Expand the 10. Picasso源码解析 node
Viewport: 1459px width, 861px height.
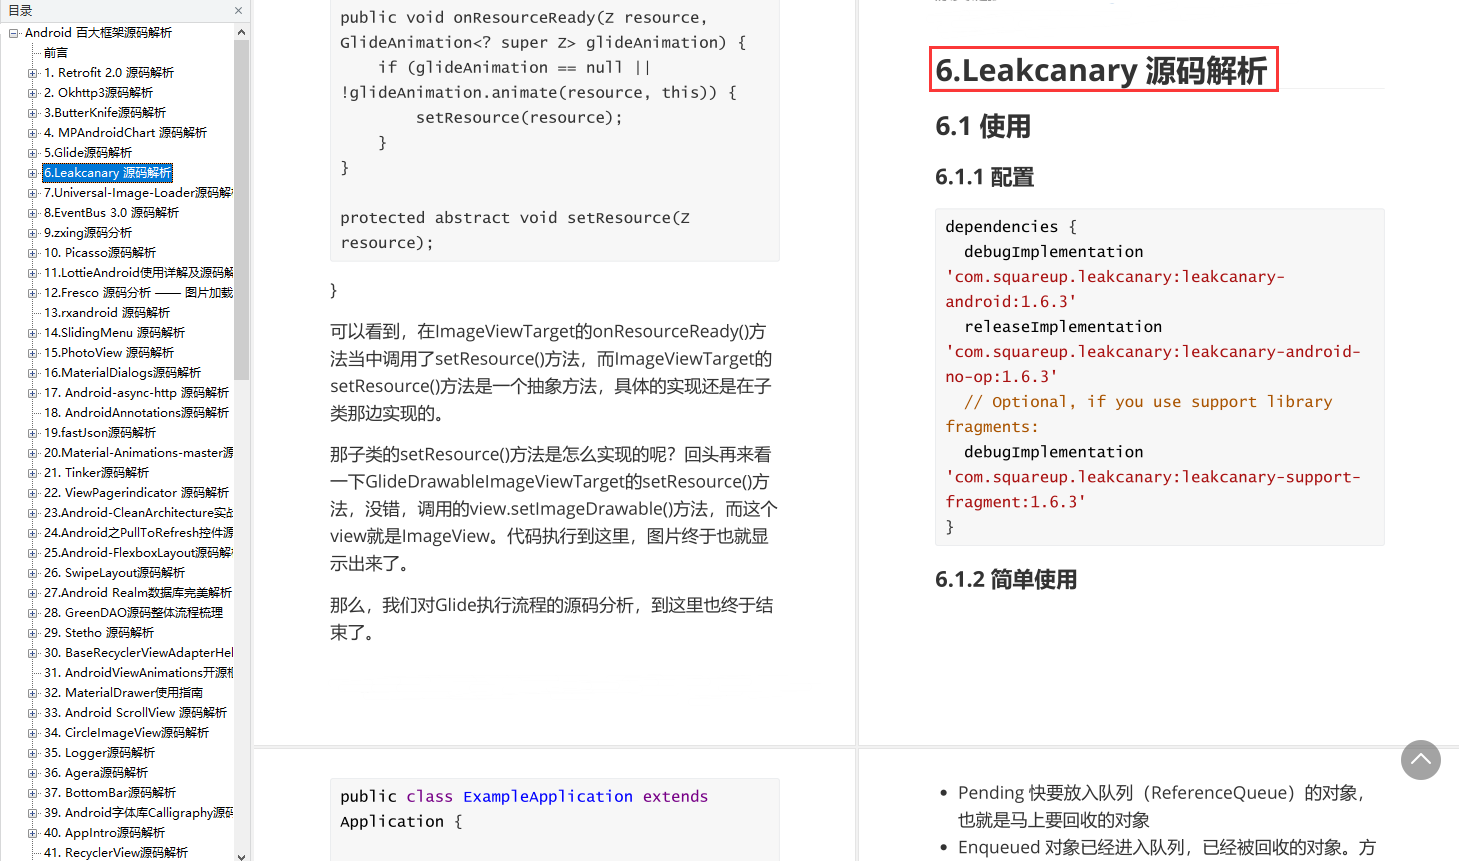point(33,253)
